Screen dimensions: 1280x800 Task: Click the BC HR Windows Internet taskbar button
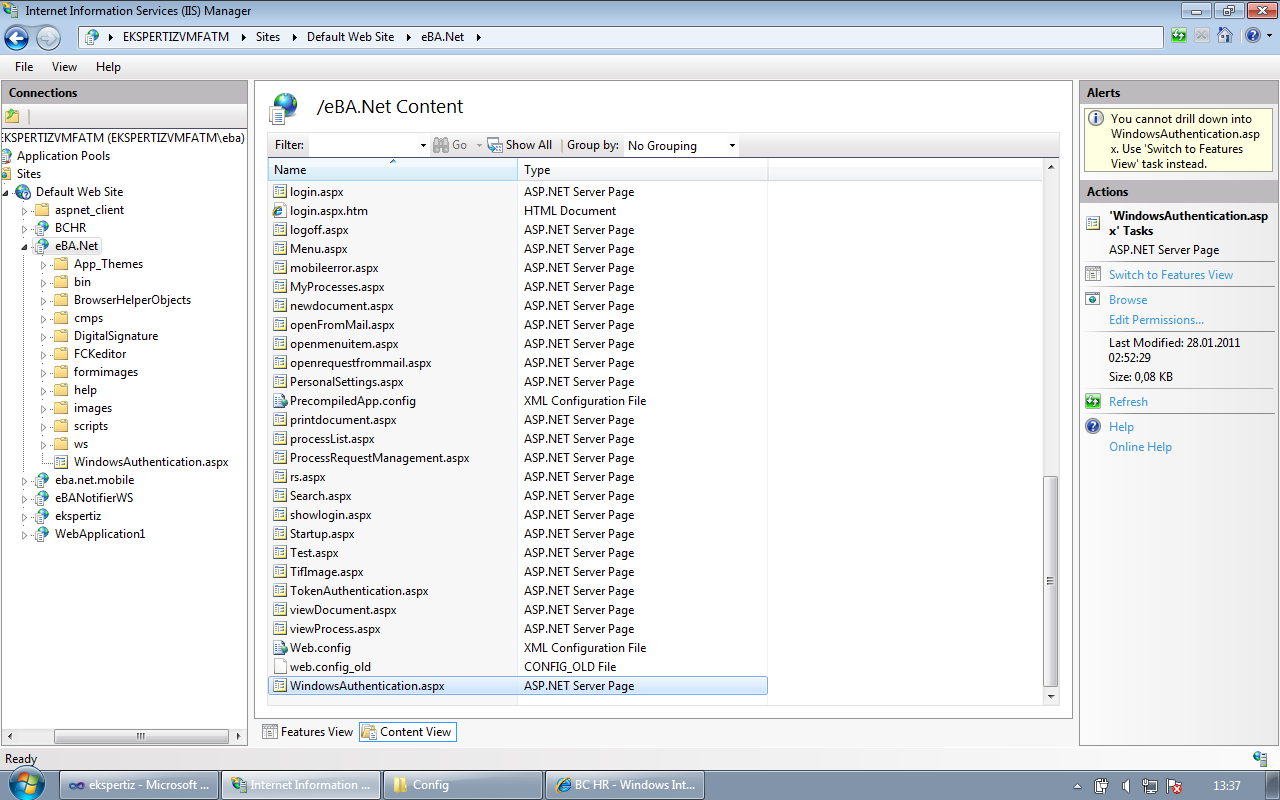626,785
